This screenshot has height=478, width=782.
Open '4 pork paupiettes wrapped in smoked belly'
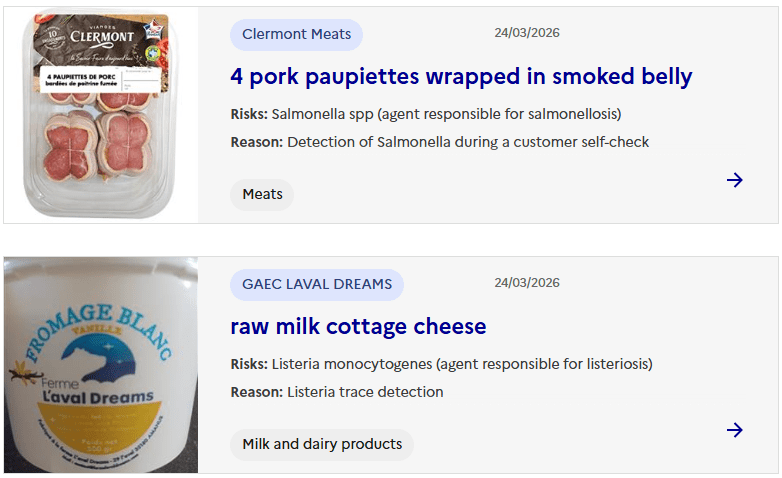(x=461, y=77)
